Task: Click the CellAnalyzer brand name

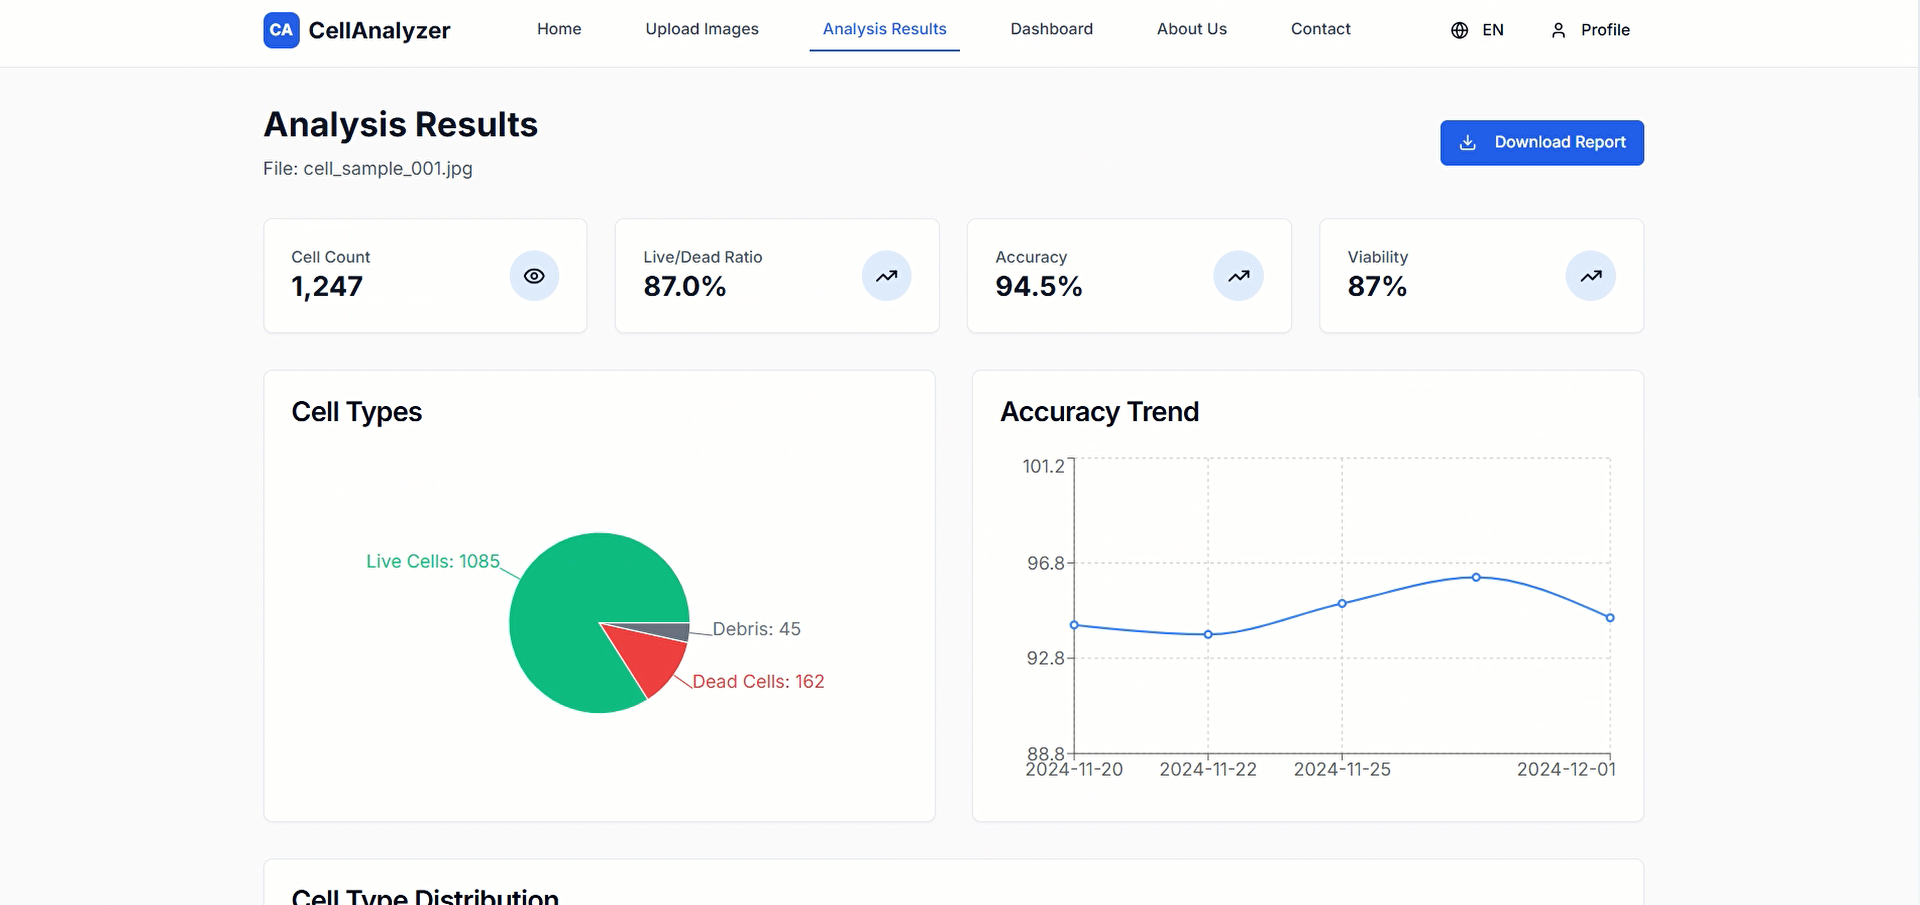Action: [379, 30]
